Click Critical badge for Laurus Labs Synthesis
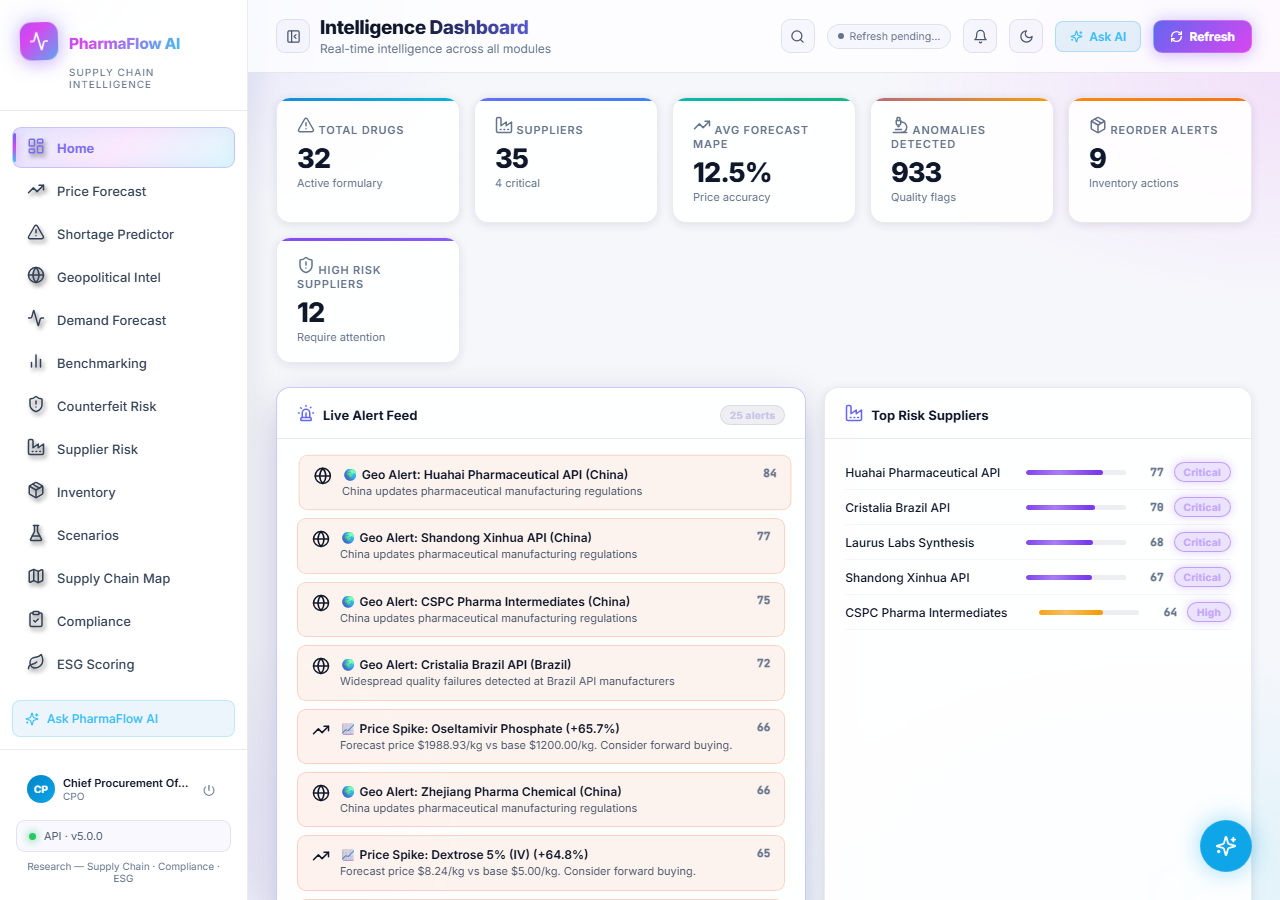The image size is (1280, 900). point(1202,542)
